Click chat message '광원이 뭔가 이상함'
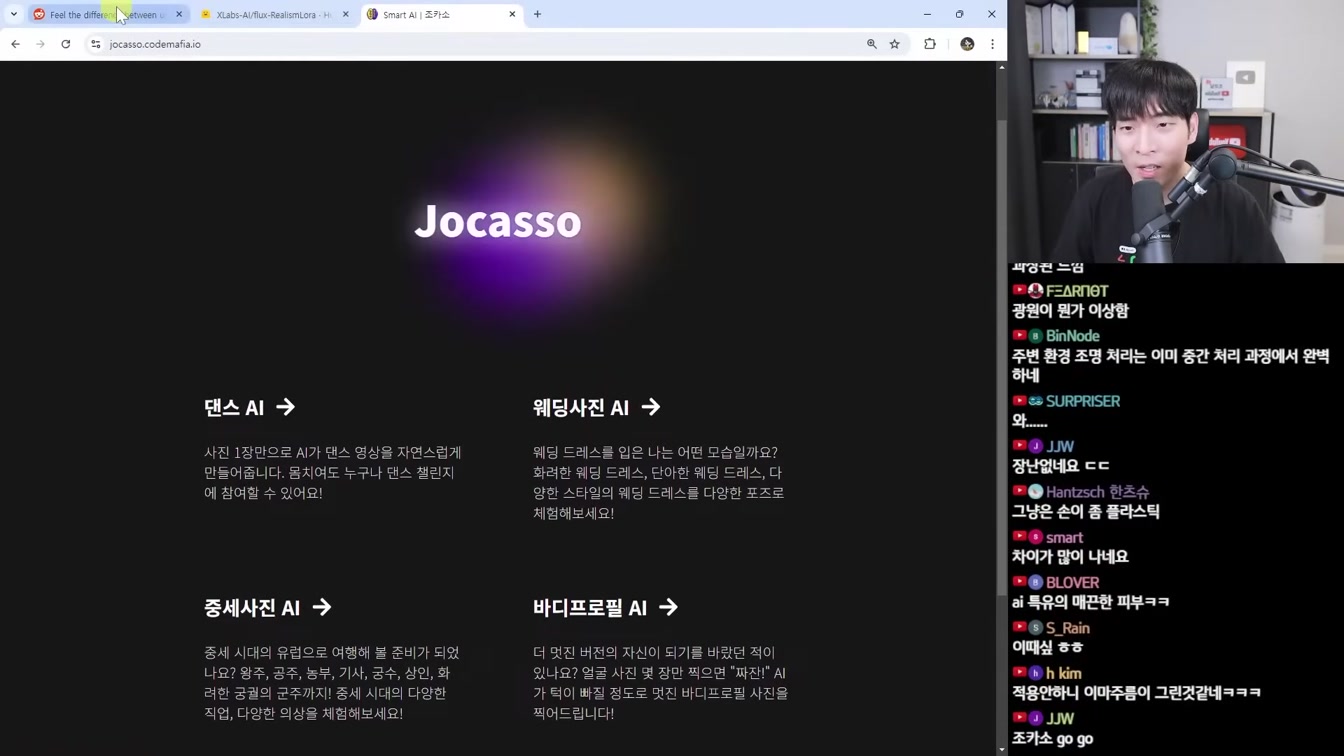The width and height of the screenshot is (1344, 756). coord(1070,311)
